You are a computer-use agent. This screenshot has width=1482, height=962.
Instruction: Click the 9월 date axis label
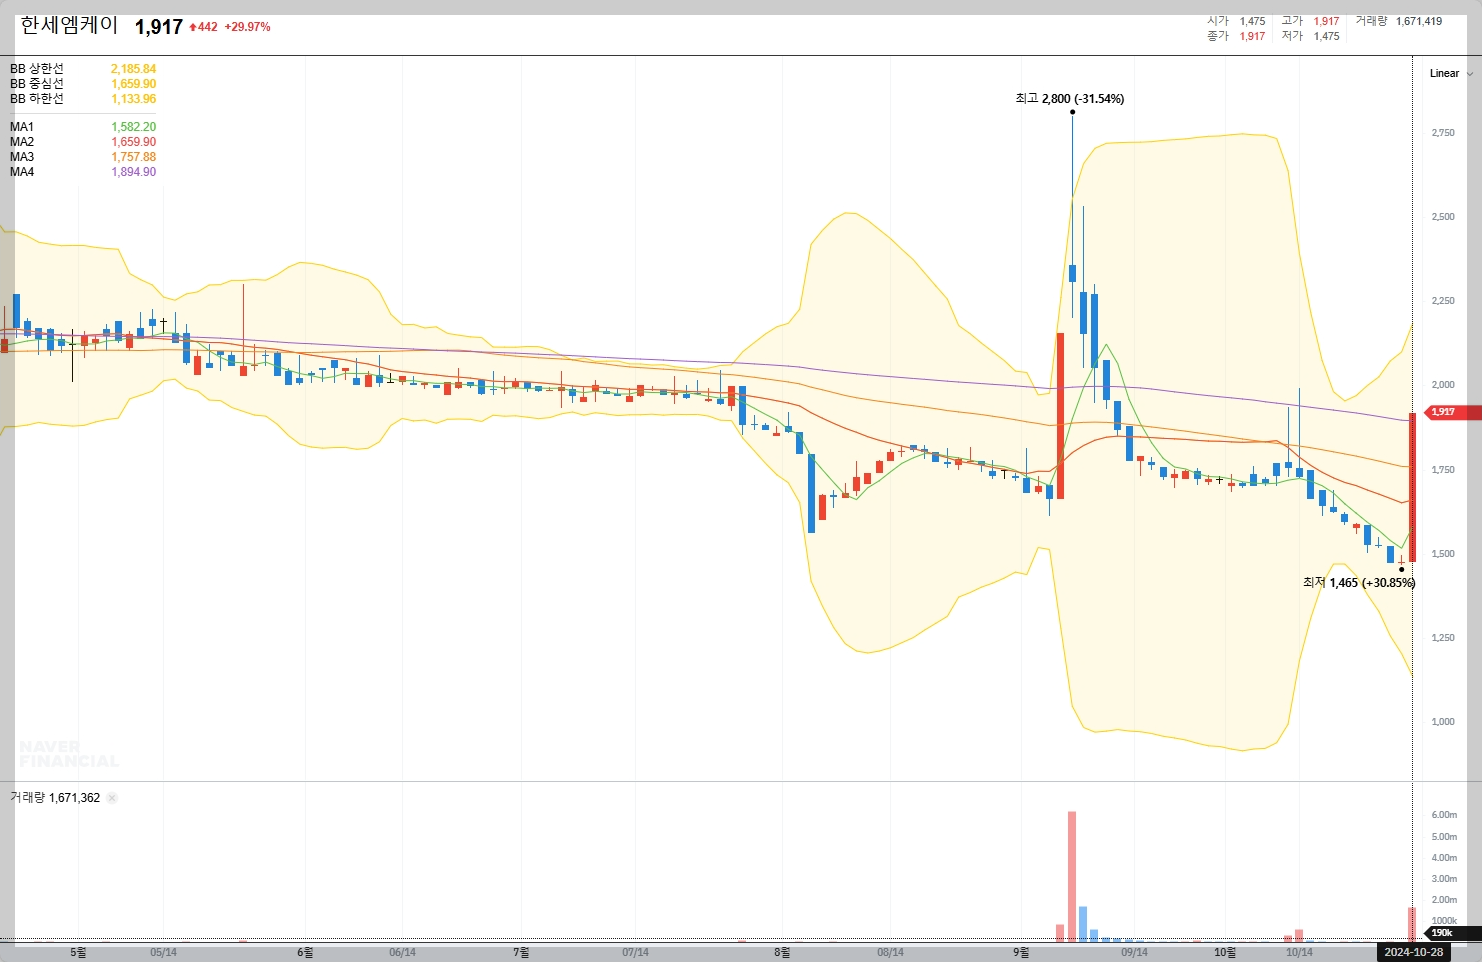(1021, 953)
